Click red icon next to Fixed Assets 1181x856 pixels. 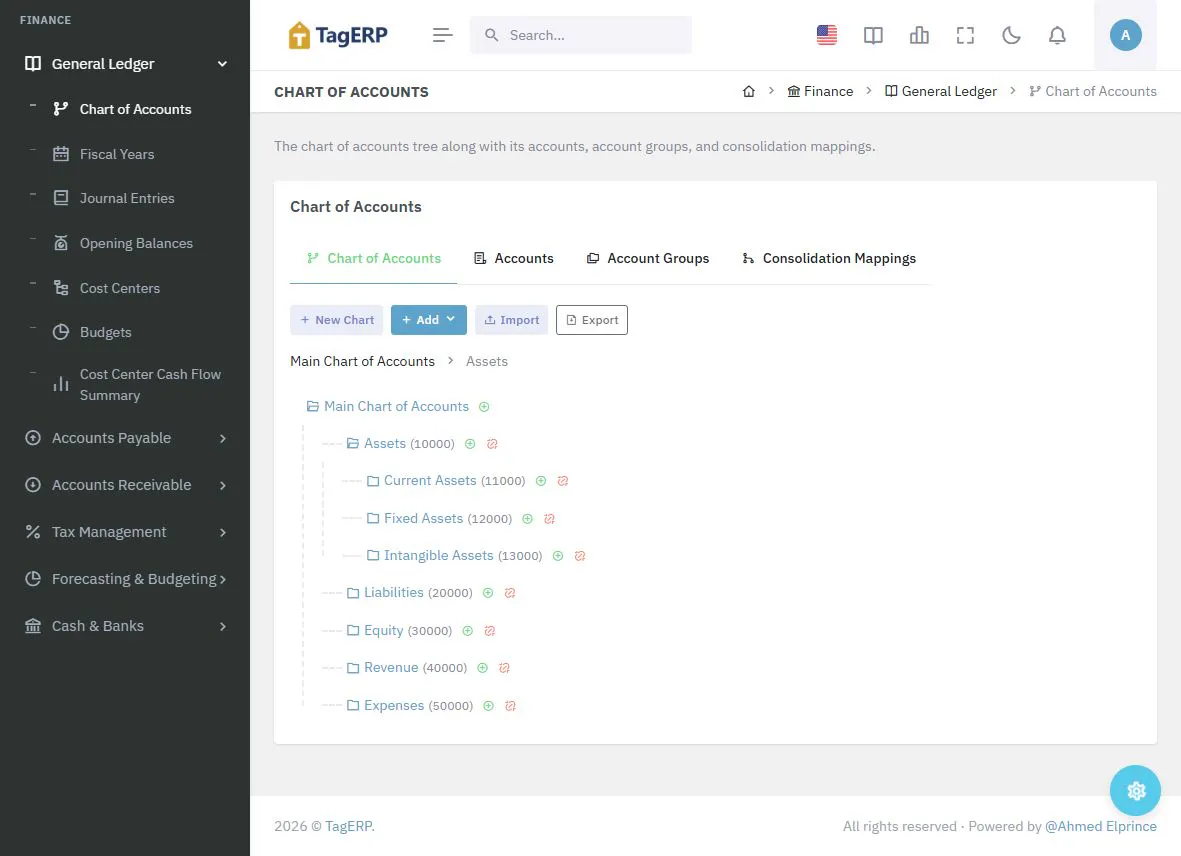(549, 519)
